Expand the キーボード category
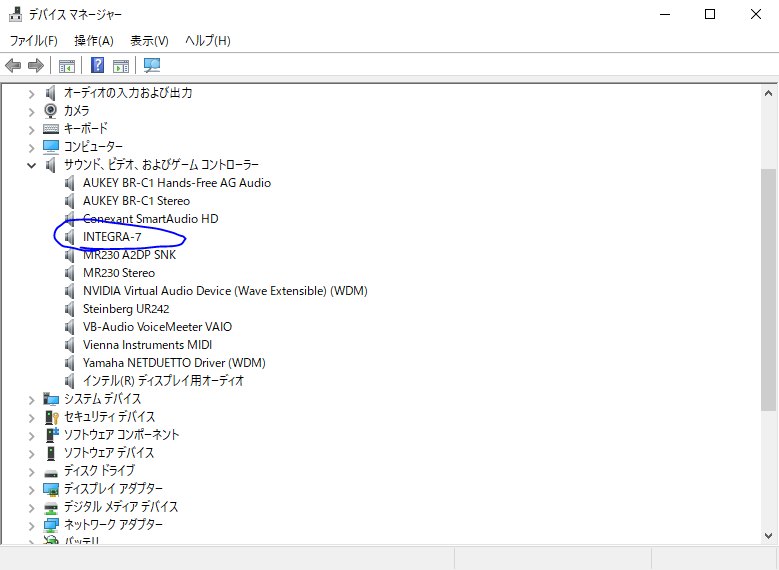Screen dimensions: 779x570 point(31,130)
